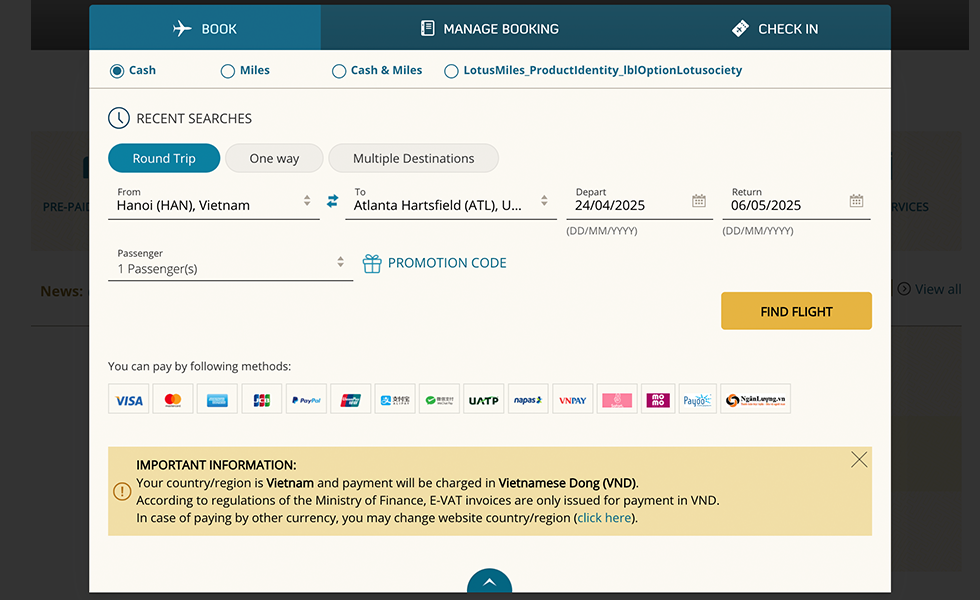Expand the From airport dropdown

click(307, 201)
